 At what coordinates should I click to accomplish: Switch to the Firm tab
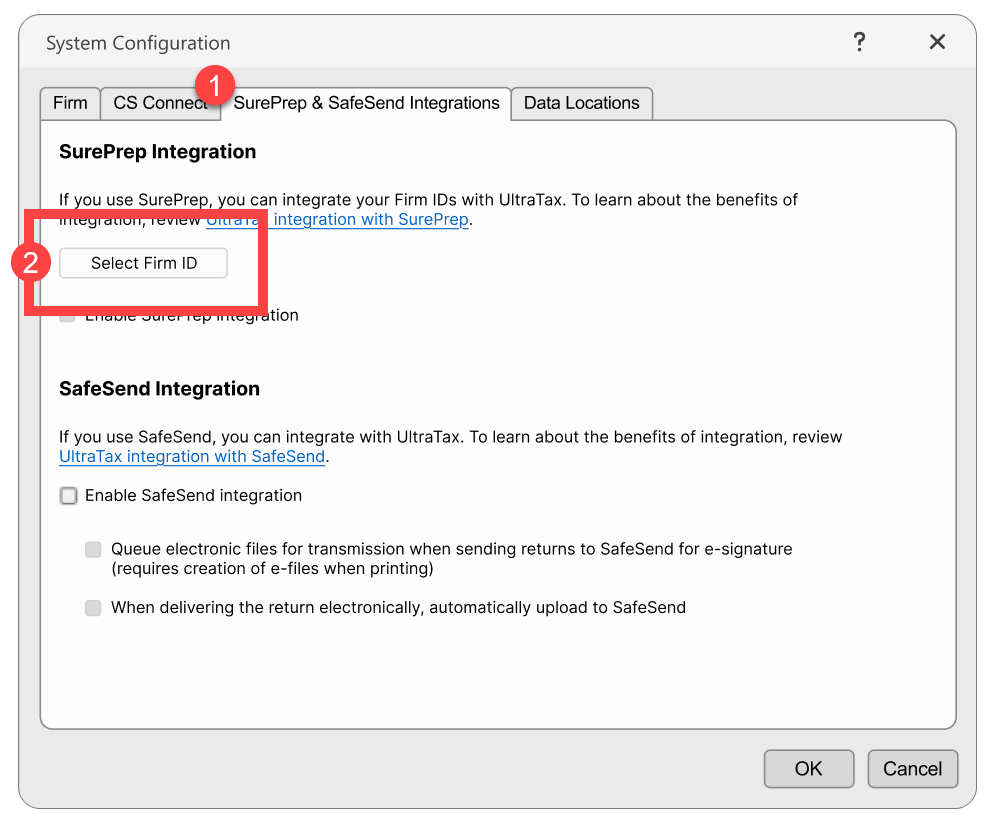coord(69,103)
